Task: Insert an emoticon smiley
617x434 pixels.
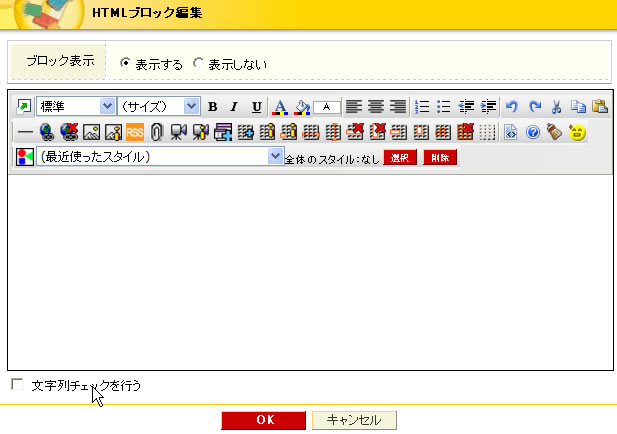Action: tap(577, 133)
